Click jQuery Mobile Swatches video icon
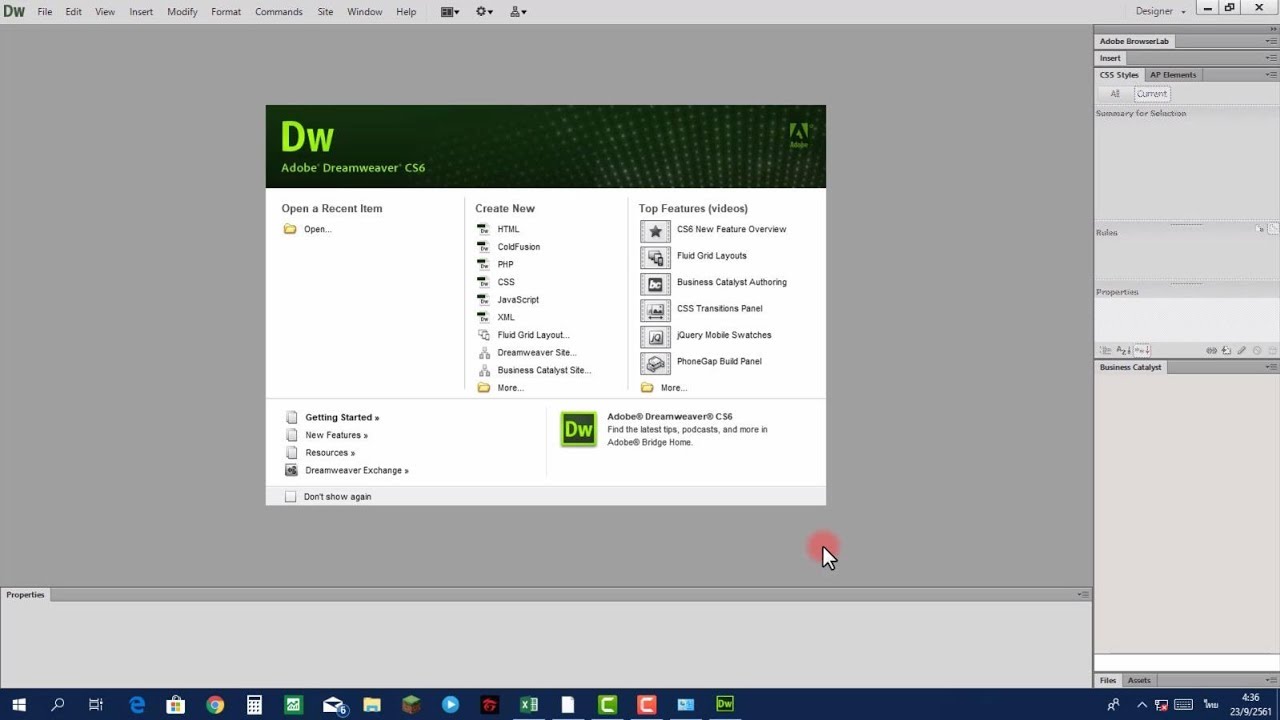The width and height of the screenshot is (1280, 720). (655, 336)
